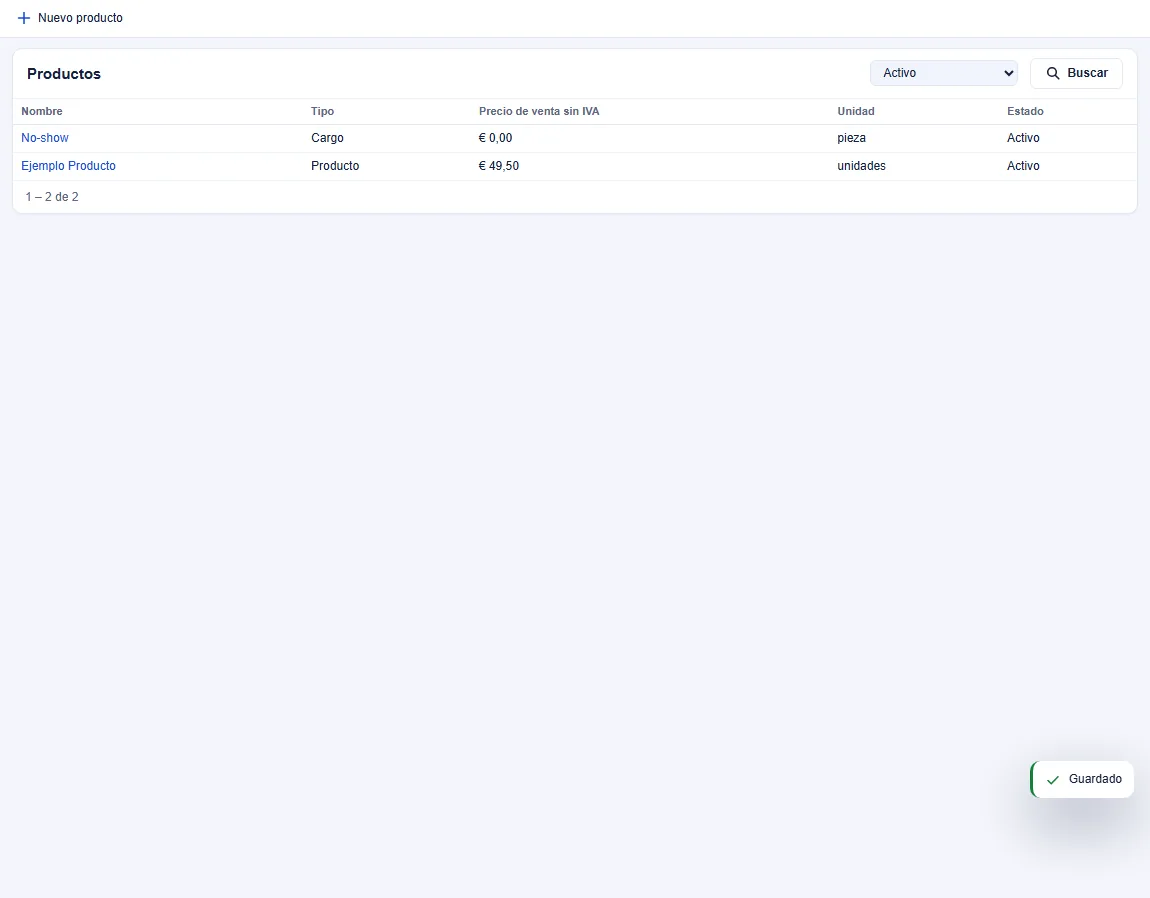Click the magnifying glass search icon

pos(1052,73)
